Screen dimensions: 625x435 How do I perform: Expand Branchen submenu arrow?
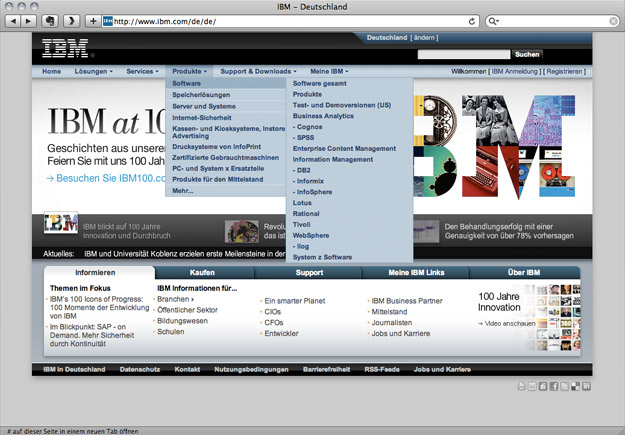193,299
